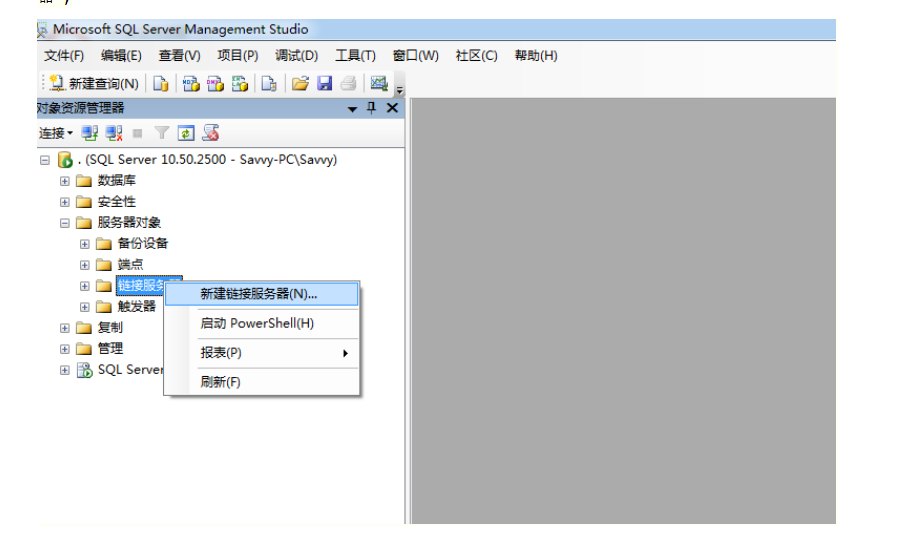Expand the 安全性 folder node
This screenshot has width=909, height=545.
pyautogui.click(x=64, y=202)
